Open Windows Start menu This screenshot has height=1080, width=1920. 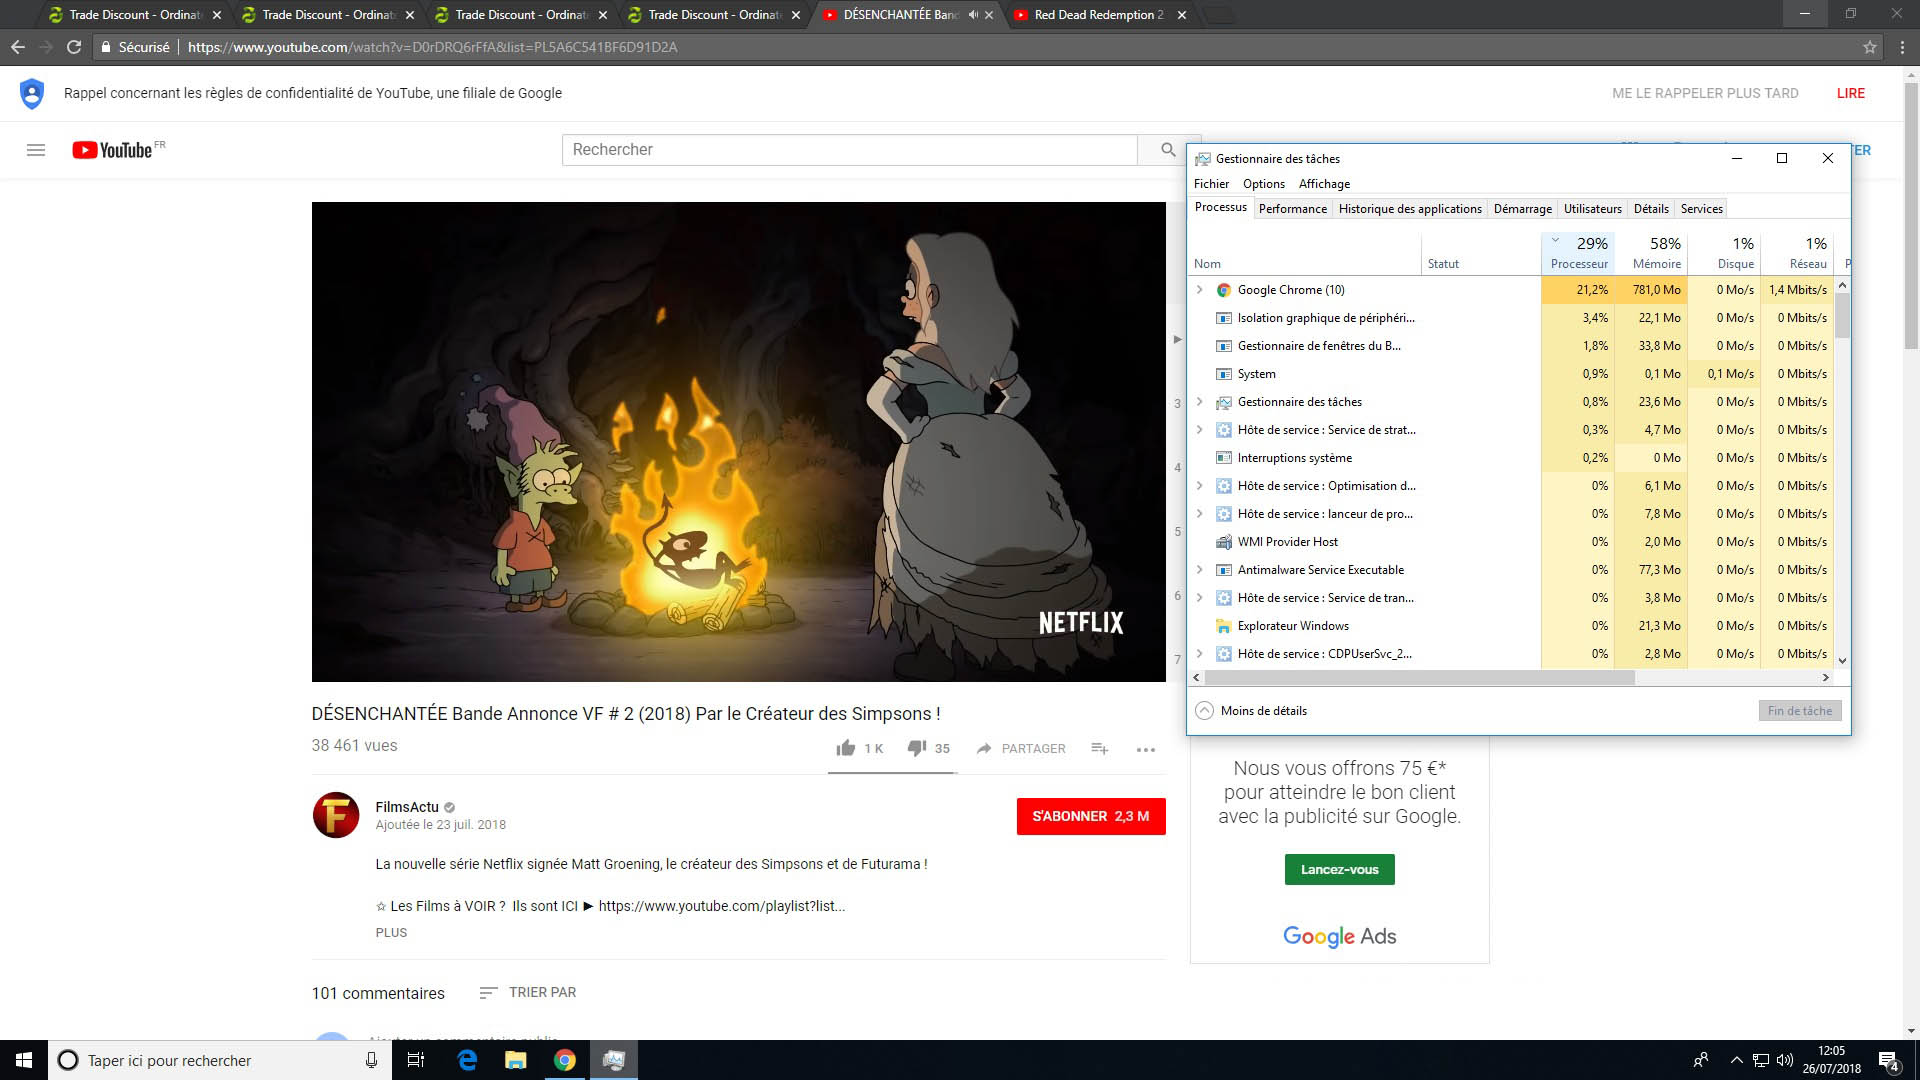(24, 1060)
